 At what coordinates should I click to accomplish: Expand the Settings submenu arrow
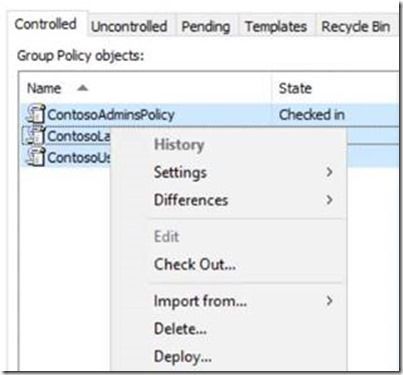coord(329,172)
